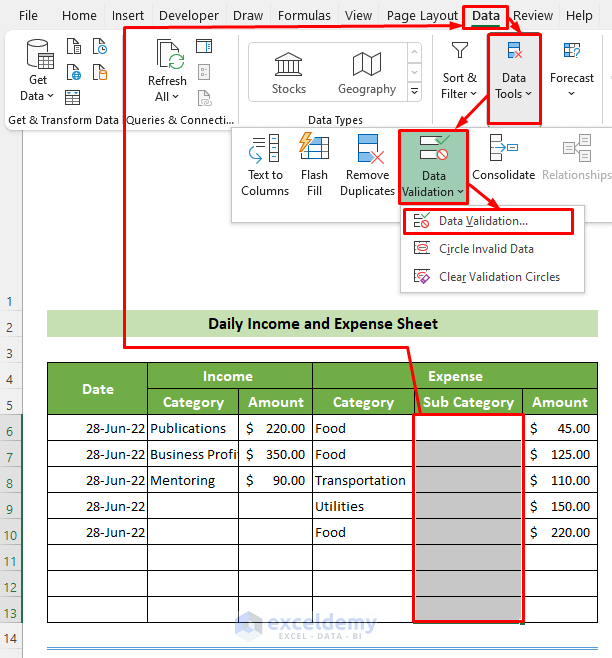The image size is (612, 658).
Task: Select the $ 150.00 expense amount cell
Action: click(560, 506)
